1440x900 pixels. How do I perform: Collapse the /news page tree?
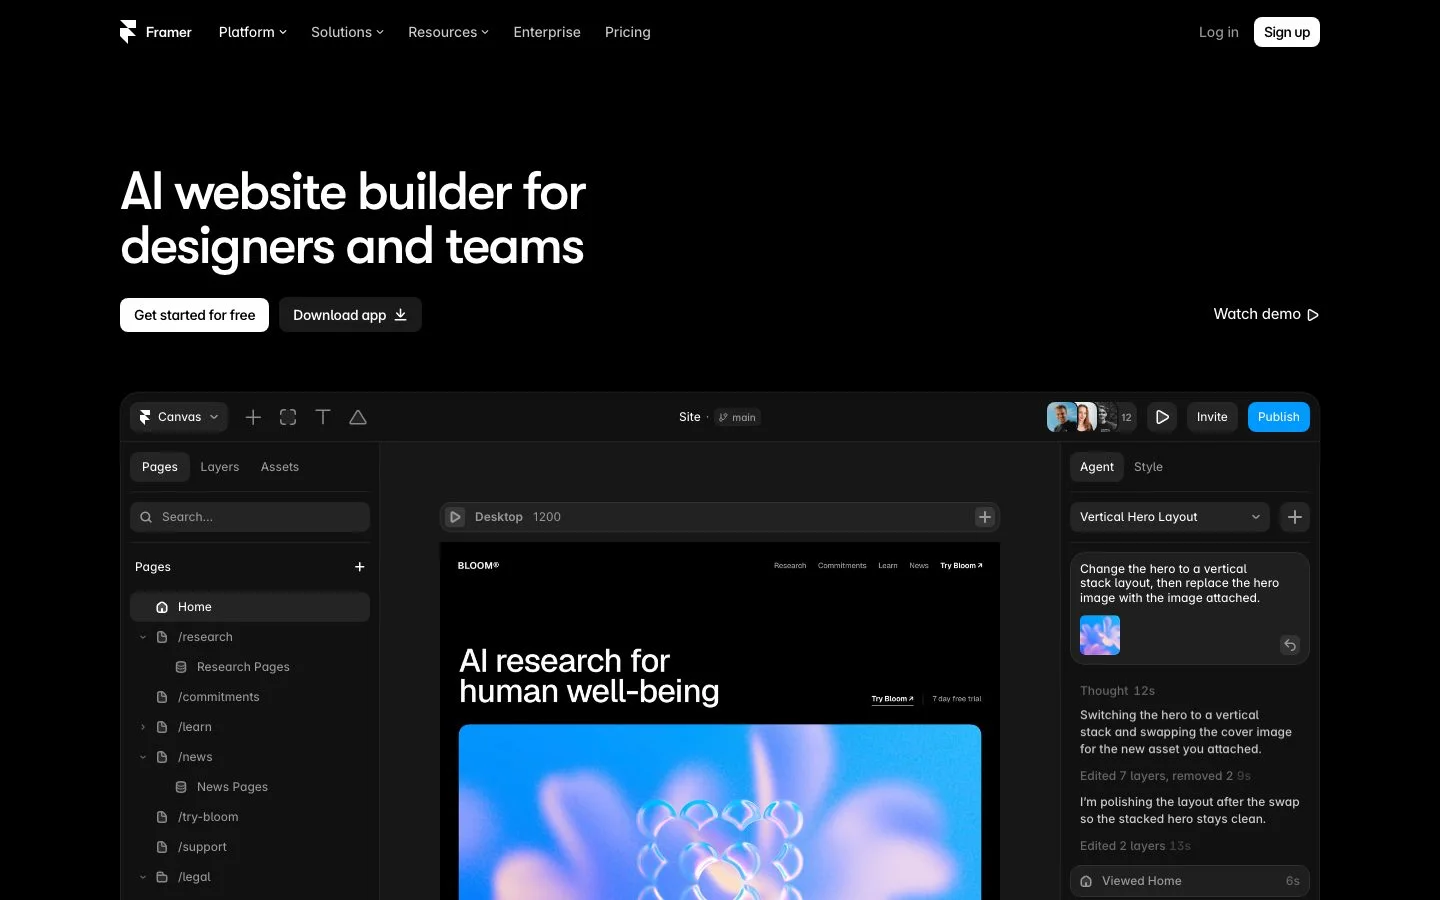[x=143, y=757]
